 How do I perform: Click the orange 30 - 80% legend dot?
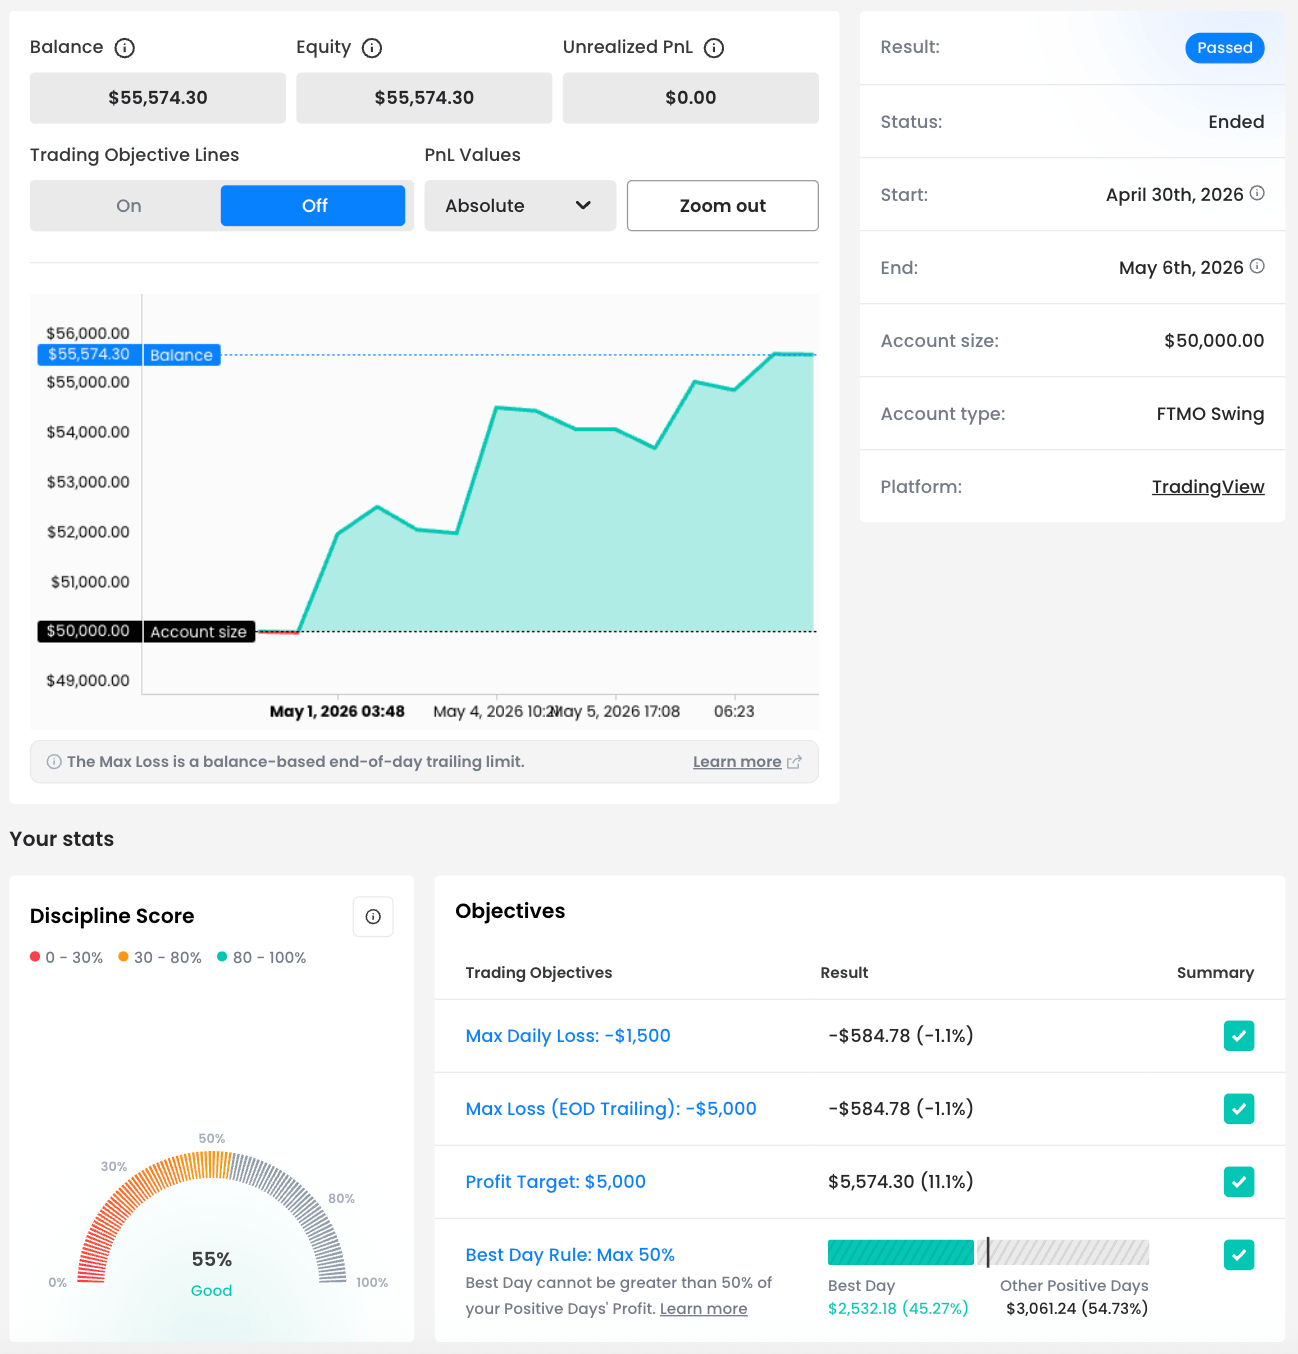[123, 957]
